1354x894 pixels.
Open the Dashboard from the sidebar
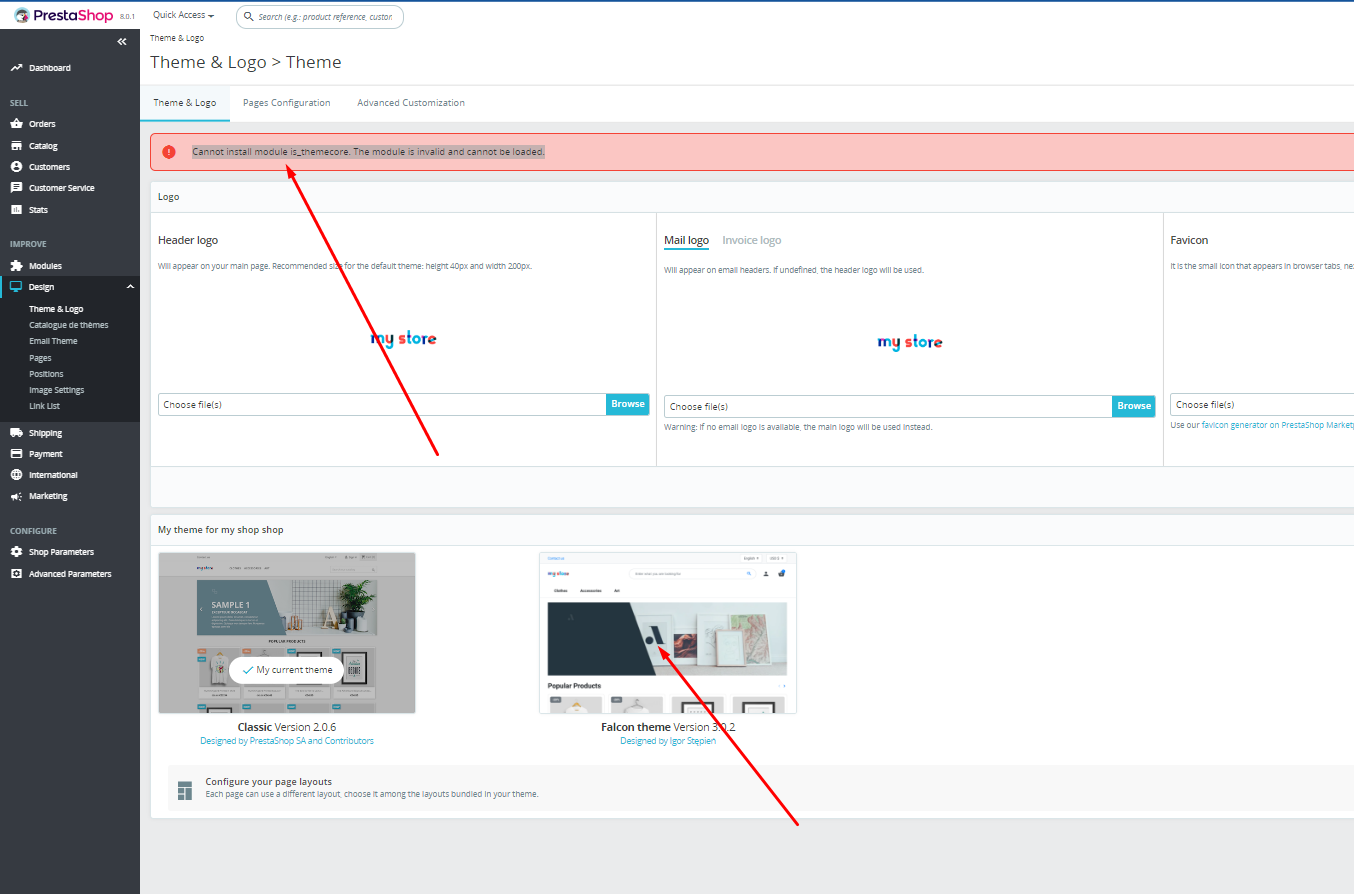(15, 67)
